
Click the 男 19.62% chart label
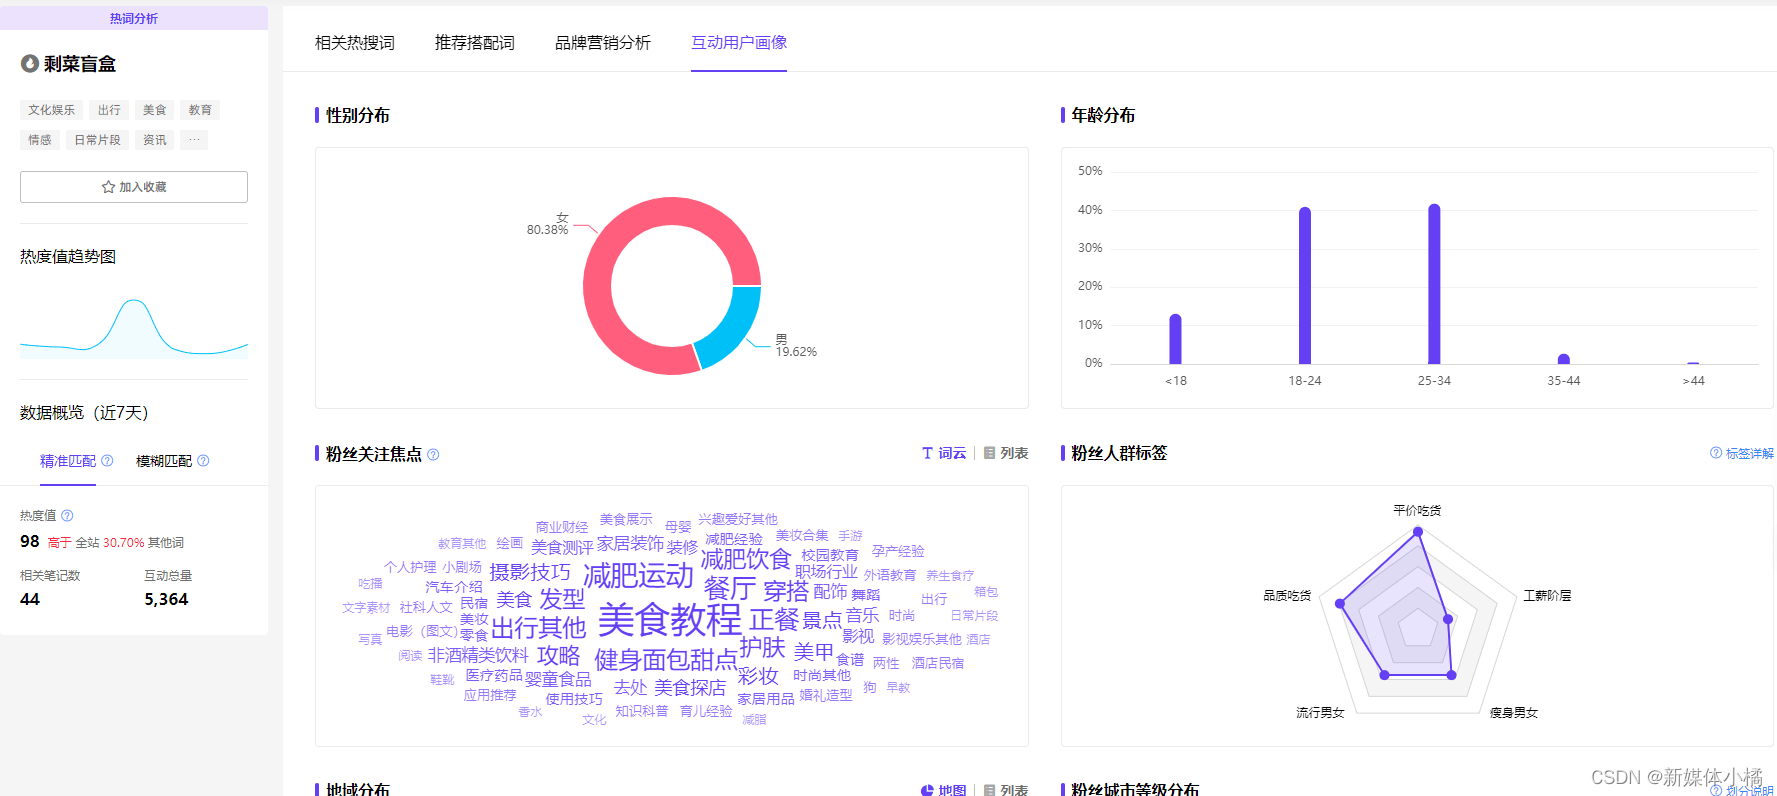tap(796, 346)
